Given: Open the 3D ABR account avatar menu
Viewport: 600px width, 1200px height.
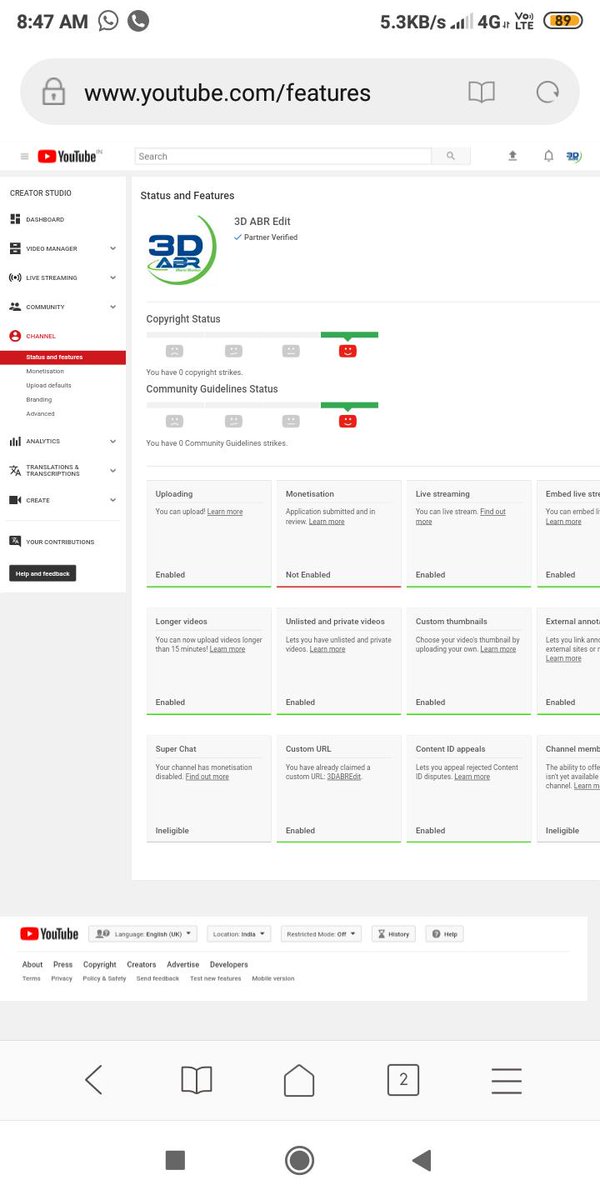Looking at the screenshot, I should [x=573, y=156].
